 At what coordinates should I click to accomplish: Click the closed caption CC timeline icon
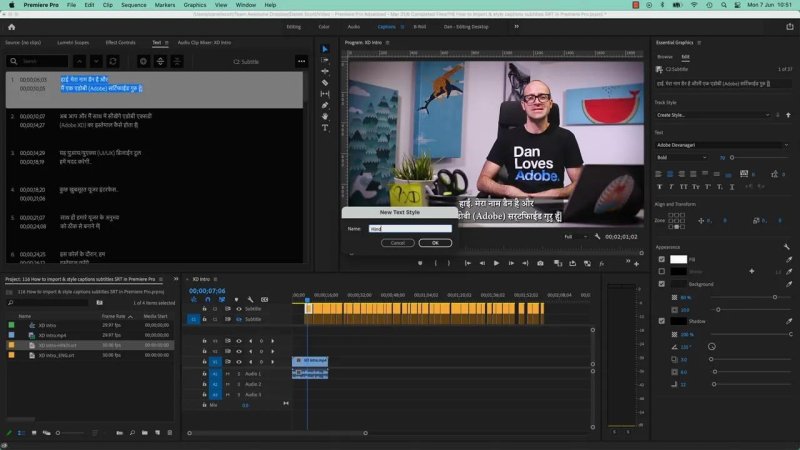[264, 299]
